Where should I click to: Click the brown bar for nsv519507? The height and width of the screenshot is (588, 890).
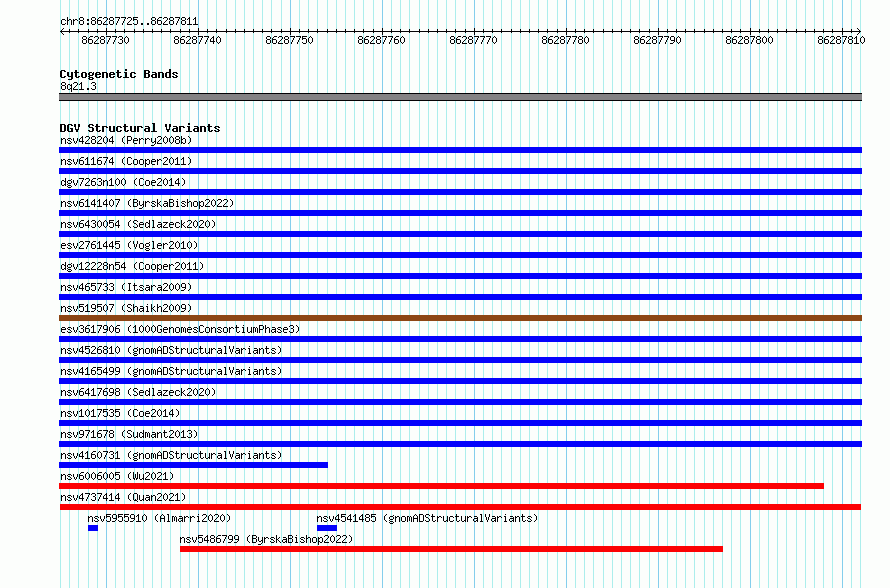tap(460, 318)
